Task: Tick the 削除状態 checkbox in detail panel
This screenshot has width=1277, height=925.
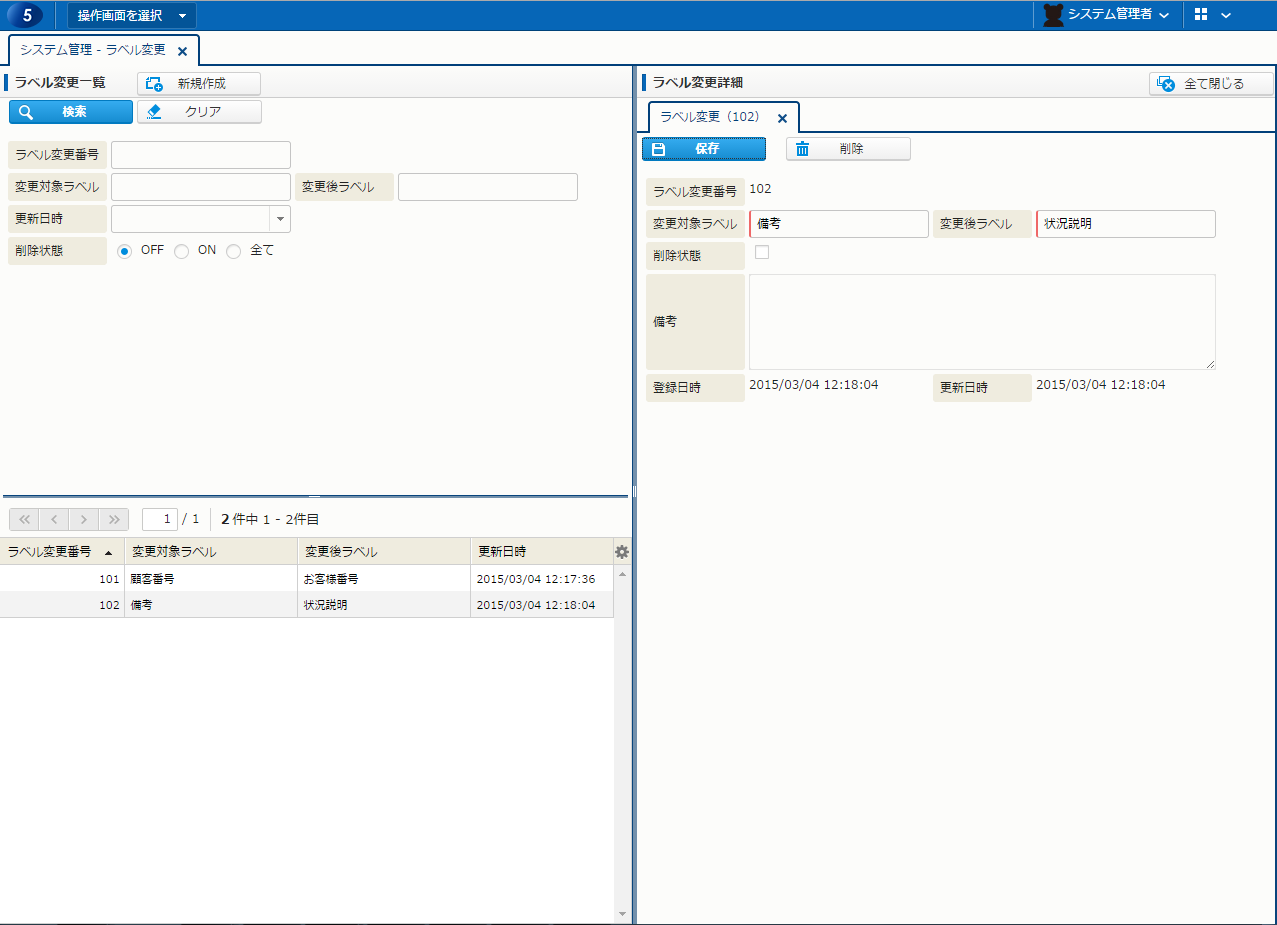Action: 762,252
